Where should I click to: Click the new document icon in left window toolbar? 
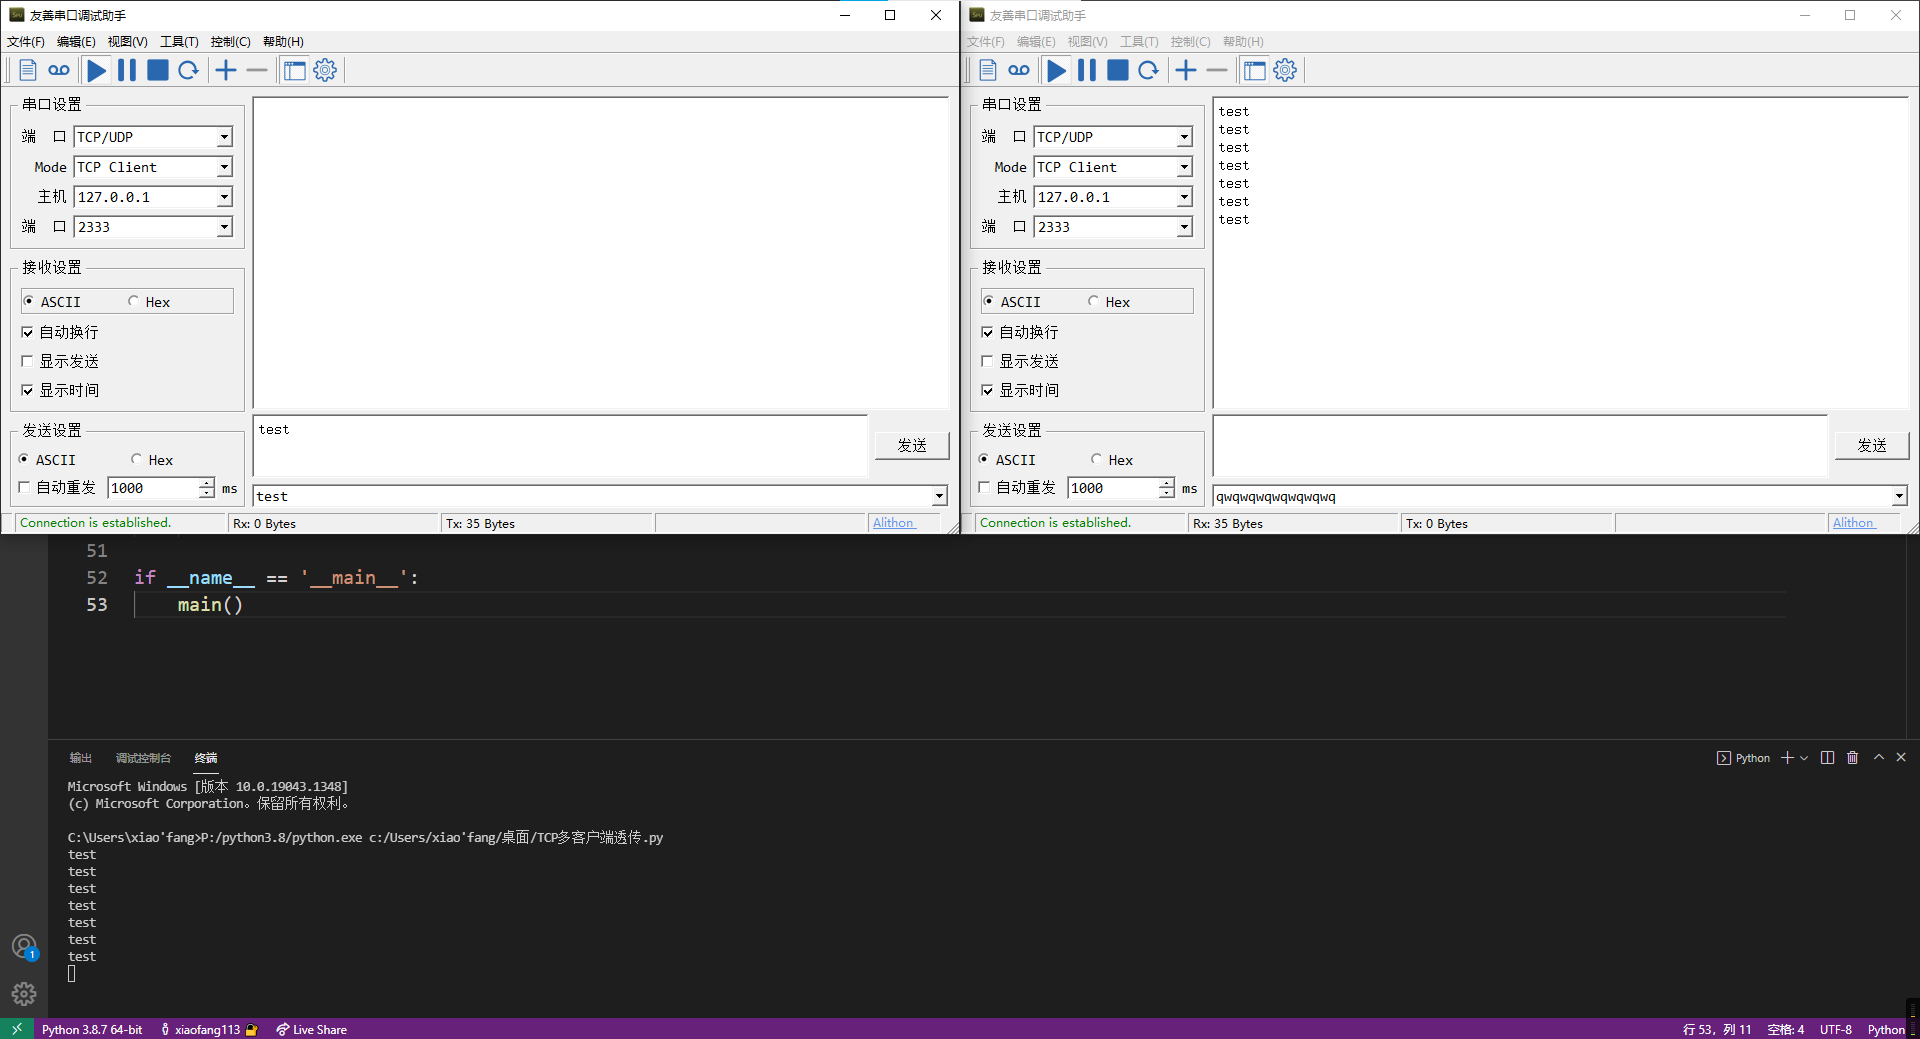pos(28,70)
